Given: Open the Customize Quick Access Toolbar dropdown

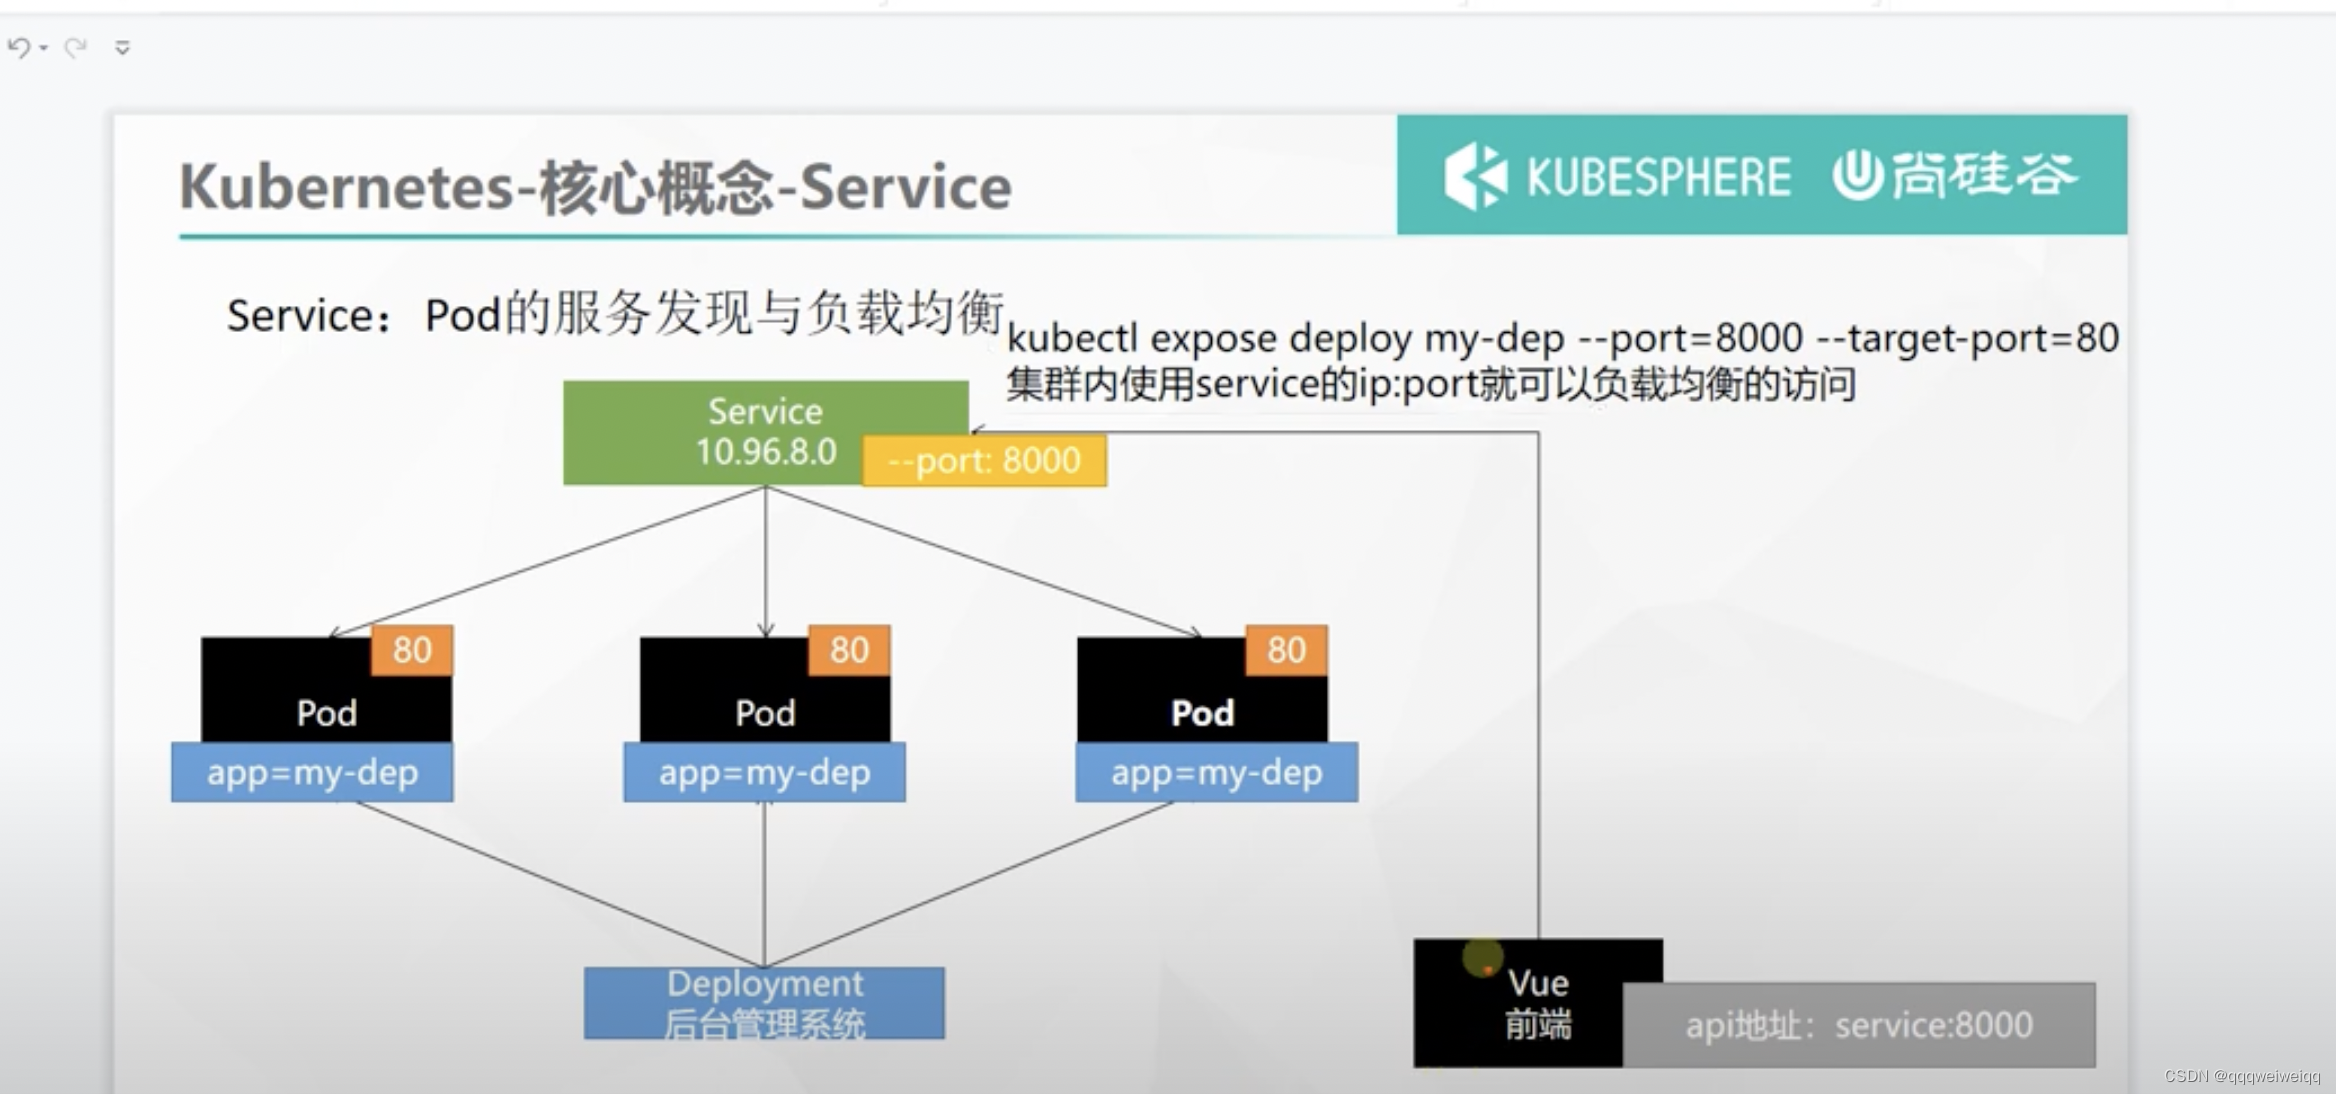Looking at the screenshot, I should tap(122, 47).
